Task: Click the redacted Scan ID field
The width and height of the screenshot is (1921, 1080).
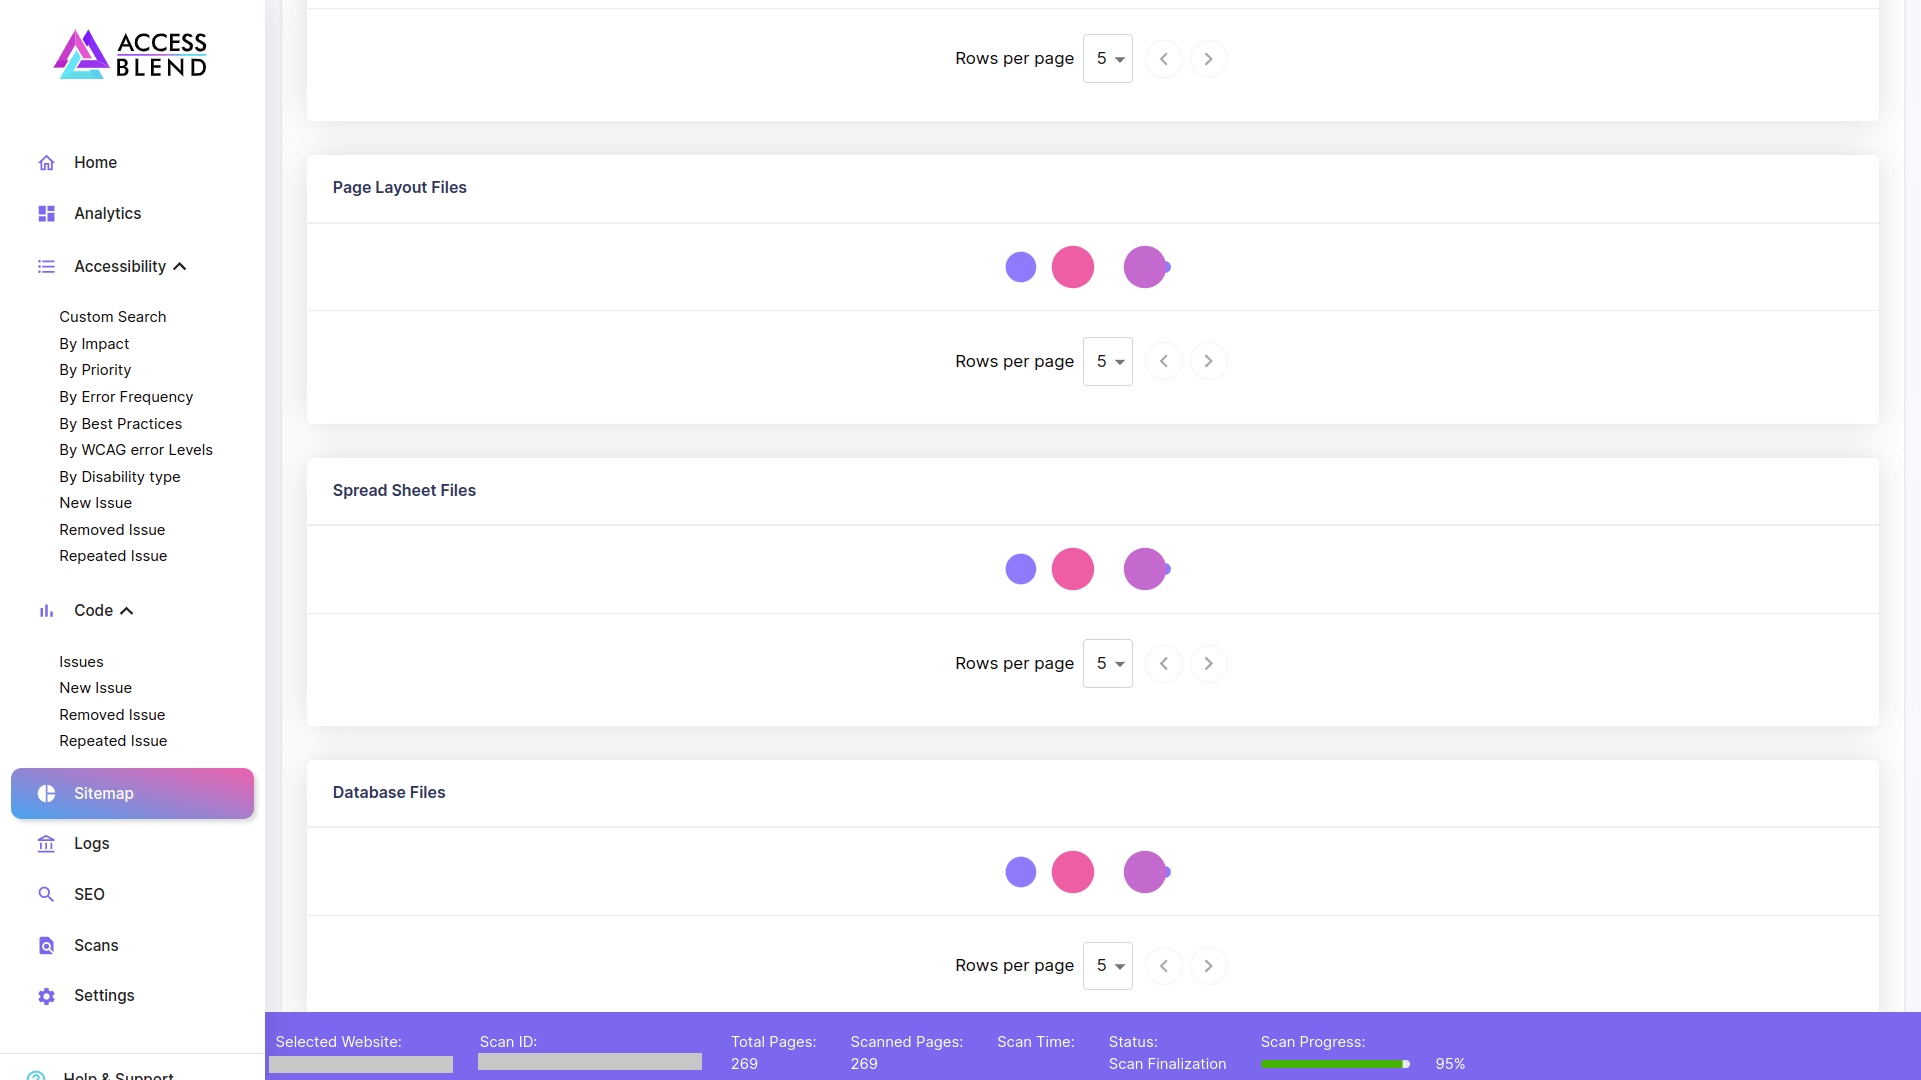Action: (590, 1062)
